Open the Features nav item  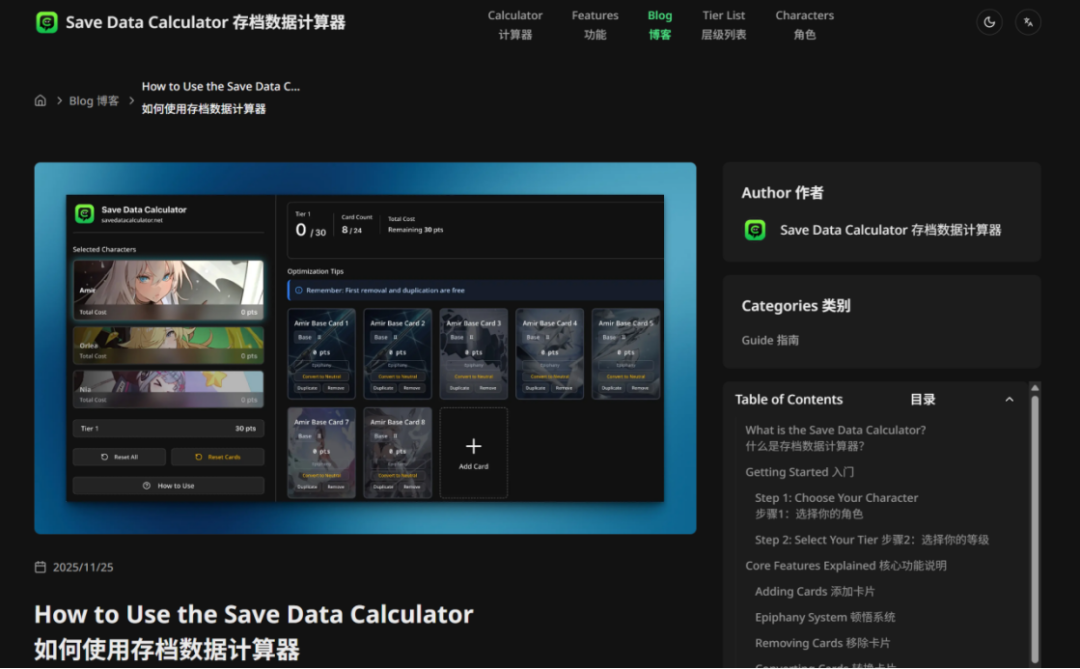click(x=595, y=25)
